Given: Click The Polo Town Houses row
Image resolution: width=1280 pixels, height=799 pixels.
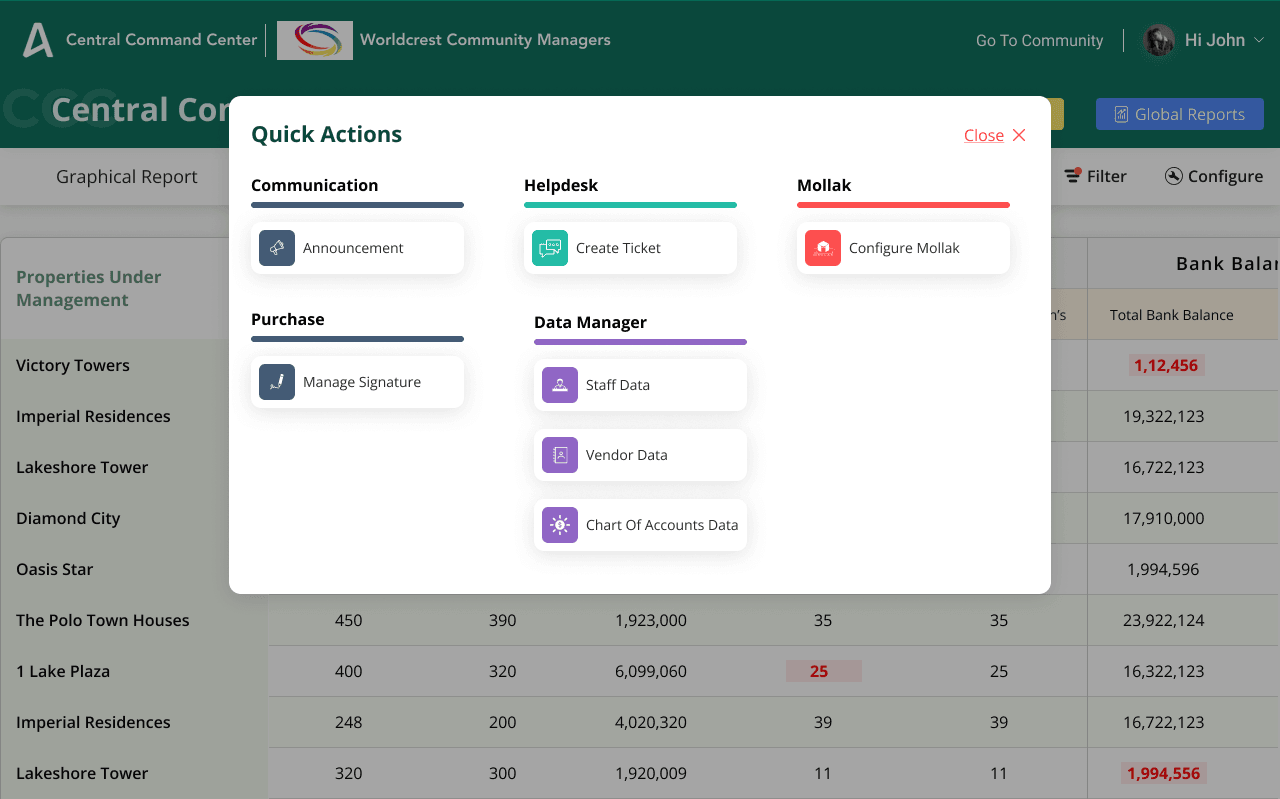Looking at the screenshot, I should (x=103, y=620).
